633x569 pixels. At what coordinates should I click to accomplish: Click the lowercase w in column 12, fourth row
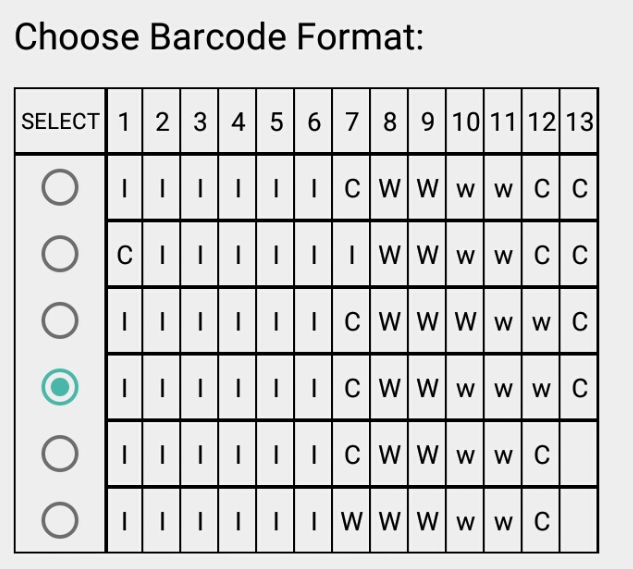[541, 388]
